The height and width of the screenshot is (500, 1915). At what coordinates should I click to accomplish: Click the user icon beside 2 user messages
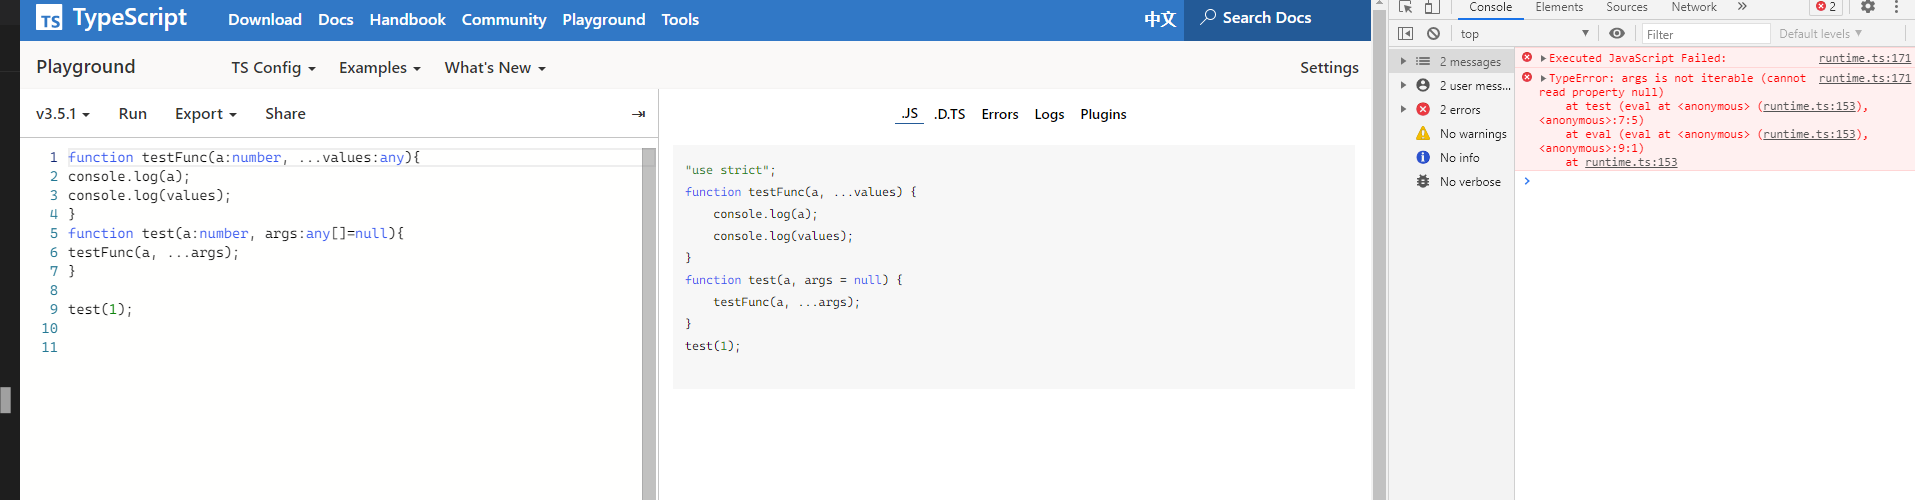pos(1423,85)
